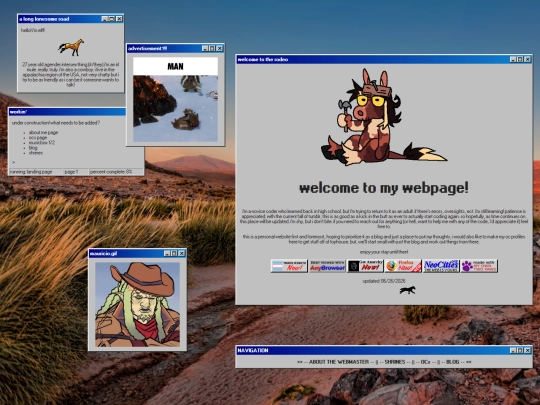
Task: Minimize the mauricio.gif window
Action: click(x=167, y=253)
